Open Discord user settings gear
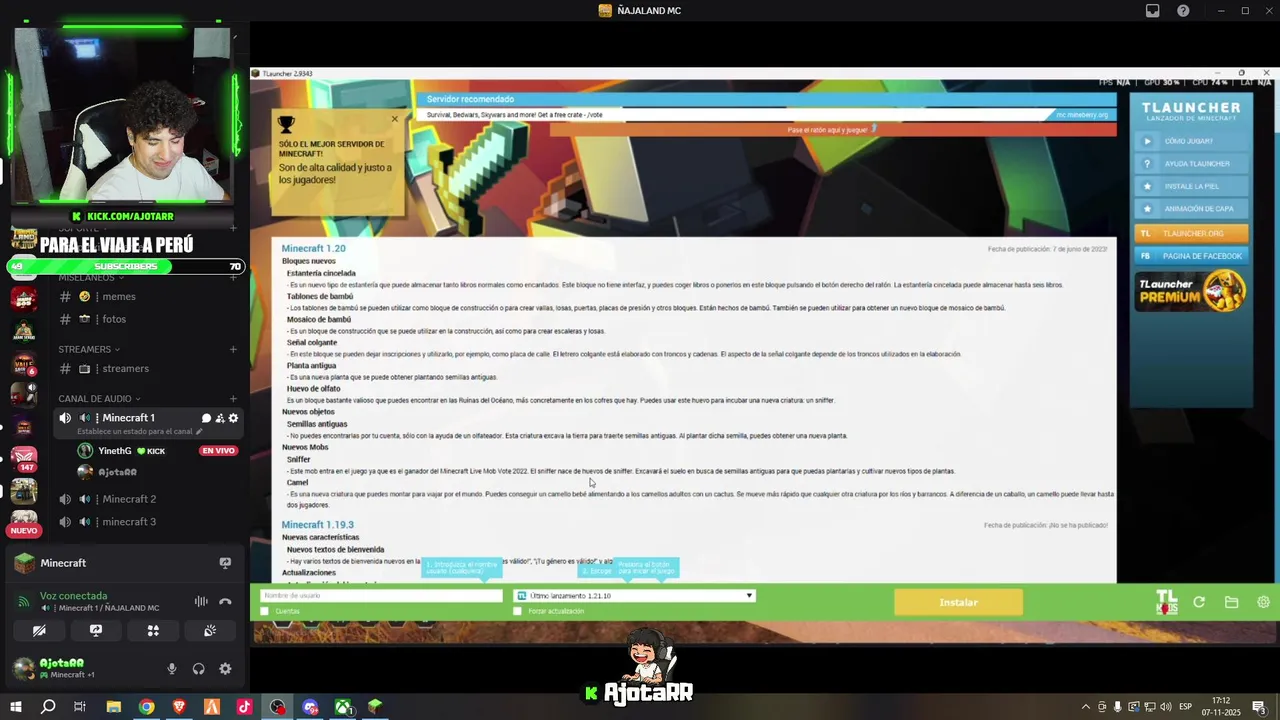This screenshot has height=720, width=1280. click(225, 669)
